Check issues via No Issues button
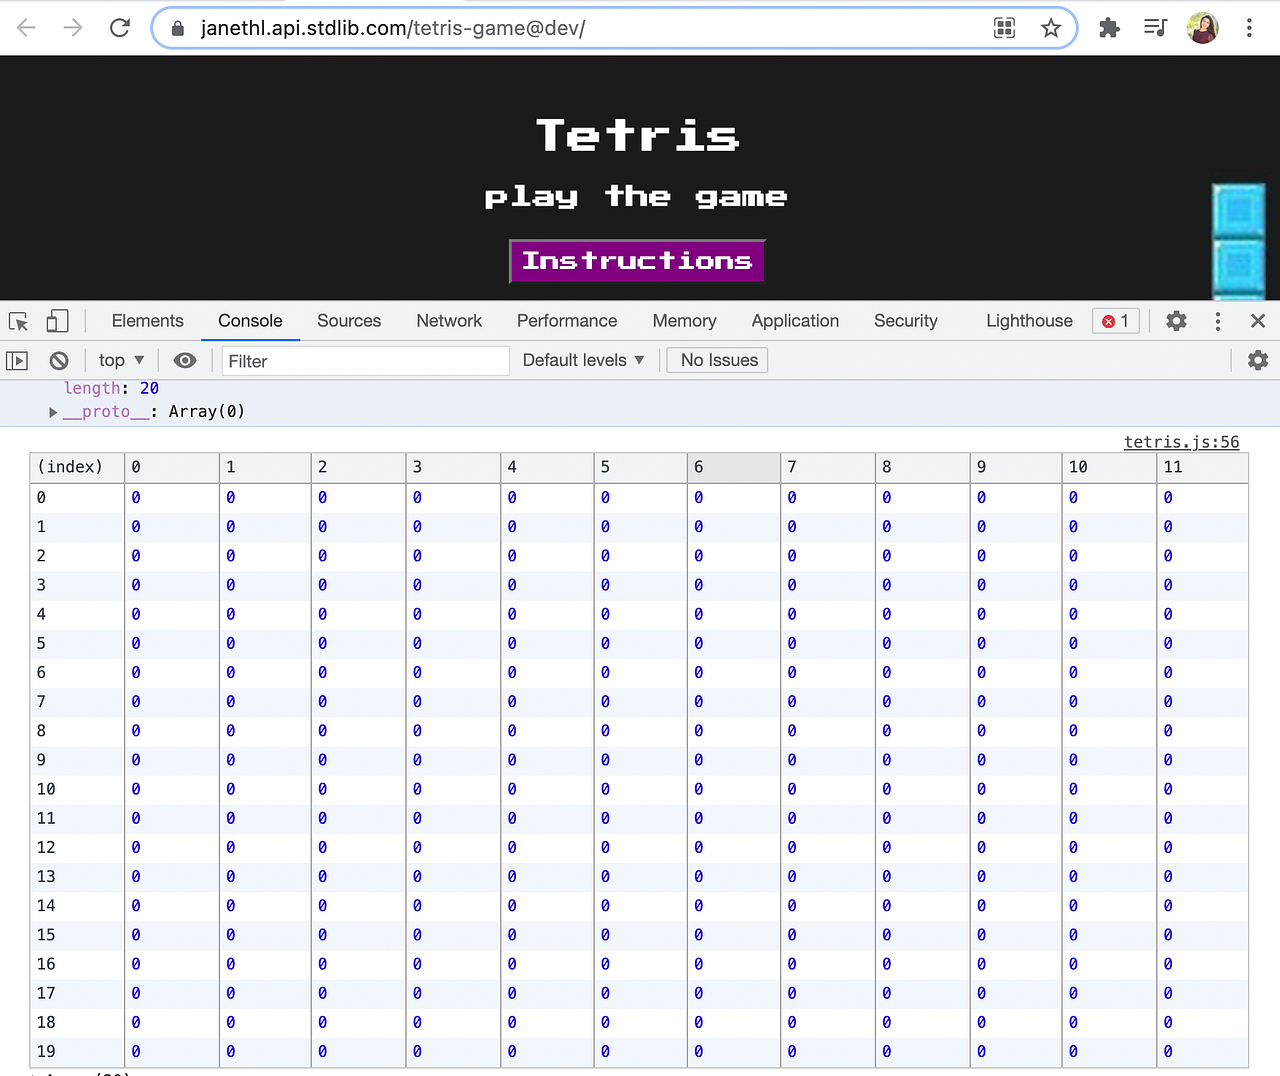The image size is (1280, 1076). pos(717,360)
